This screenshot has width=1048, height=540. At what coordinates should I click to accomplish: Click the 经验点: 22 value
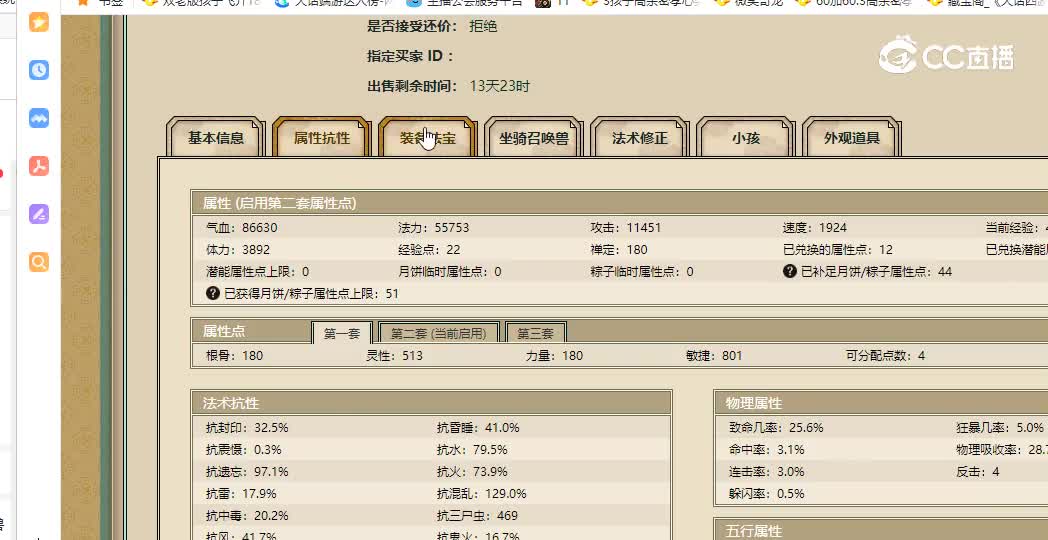point(429,250)
